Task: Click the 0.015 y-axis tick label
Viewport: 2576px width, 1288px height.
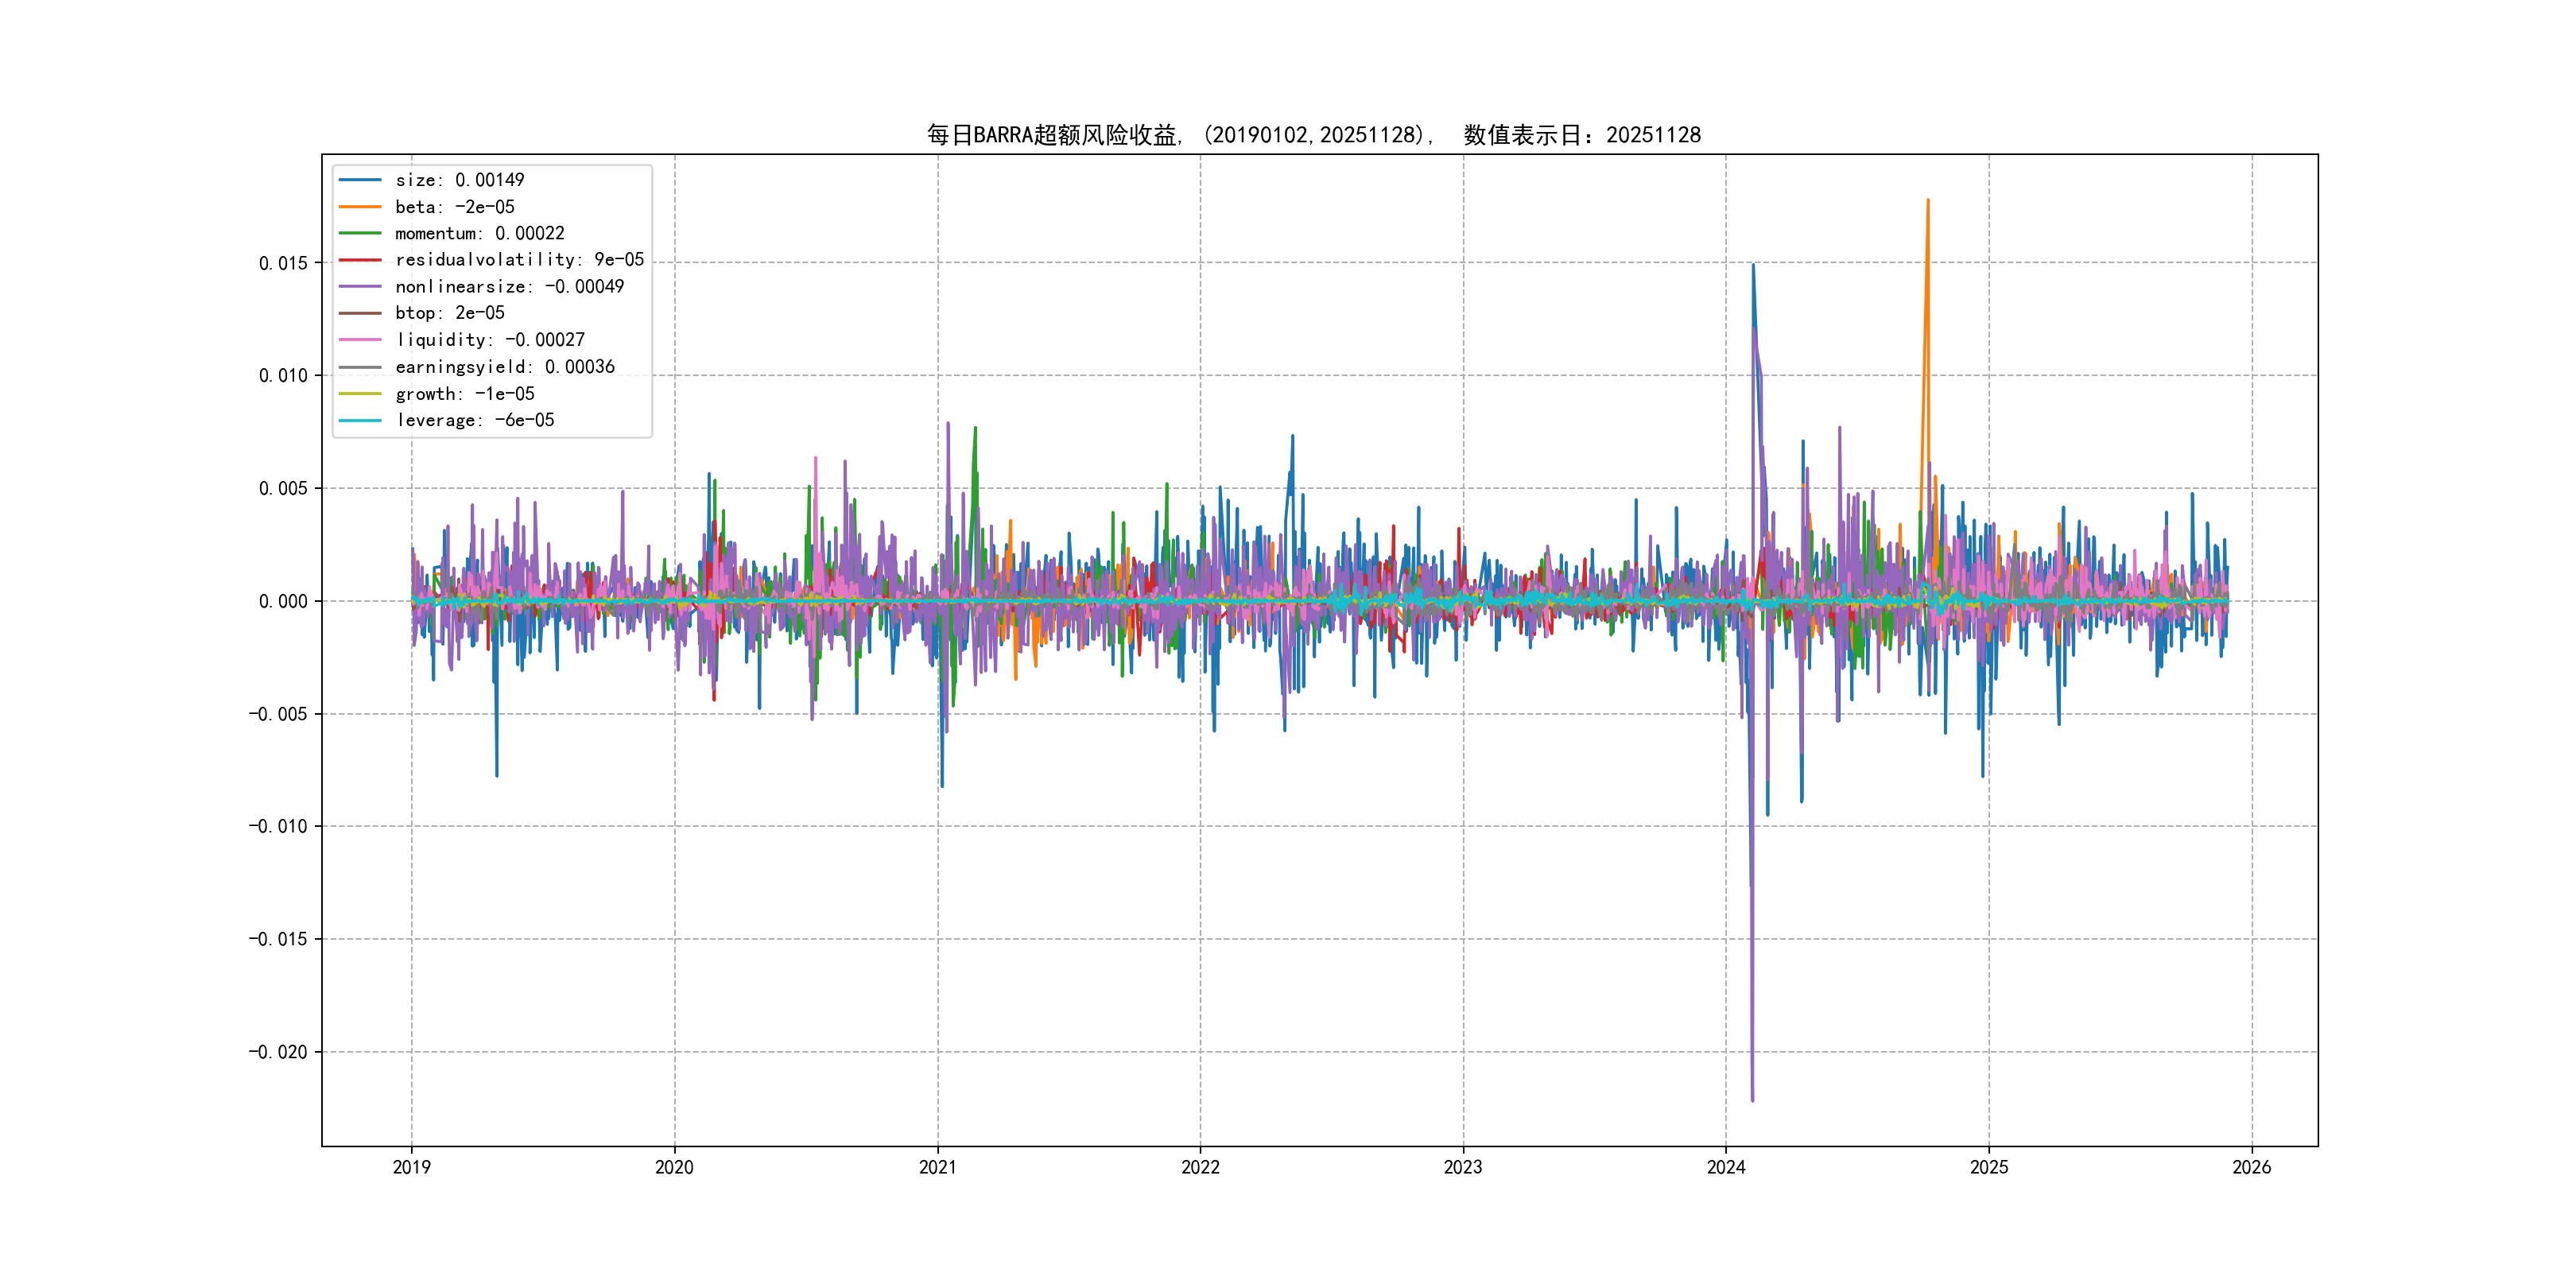Action: point(283,263)
